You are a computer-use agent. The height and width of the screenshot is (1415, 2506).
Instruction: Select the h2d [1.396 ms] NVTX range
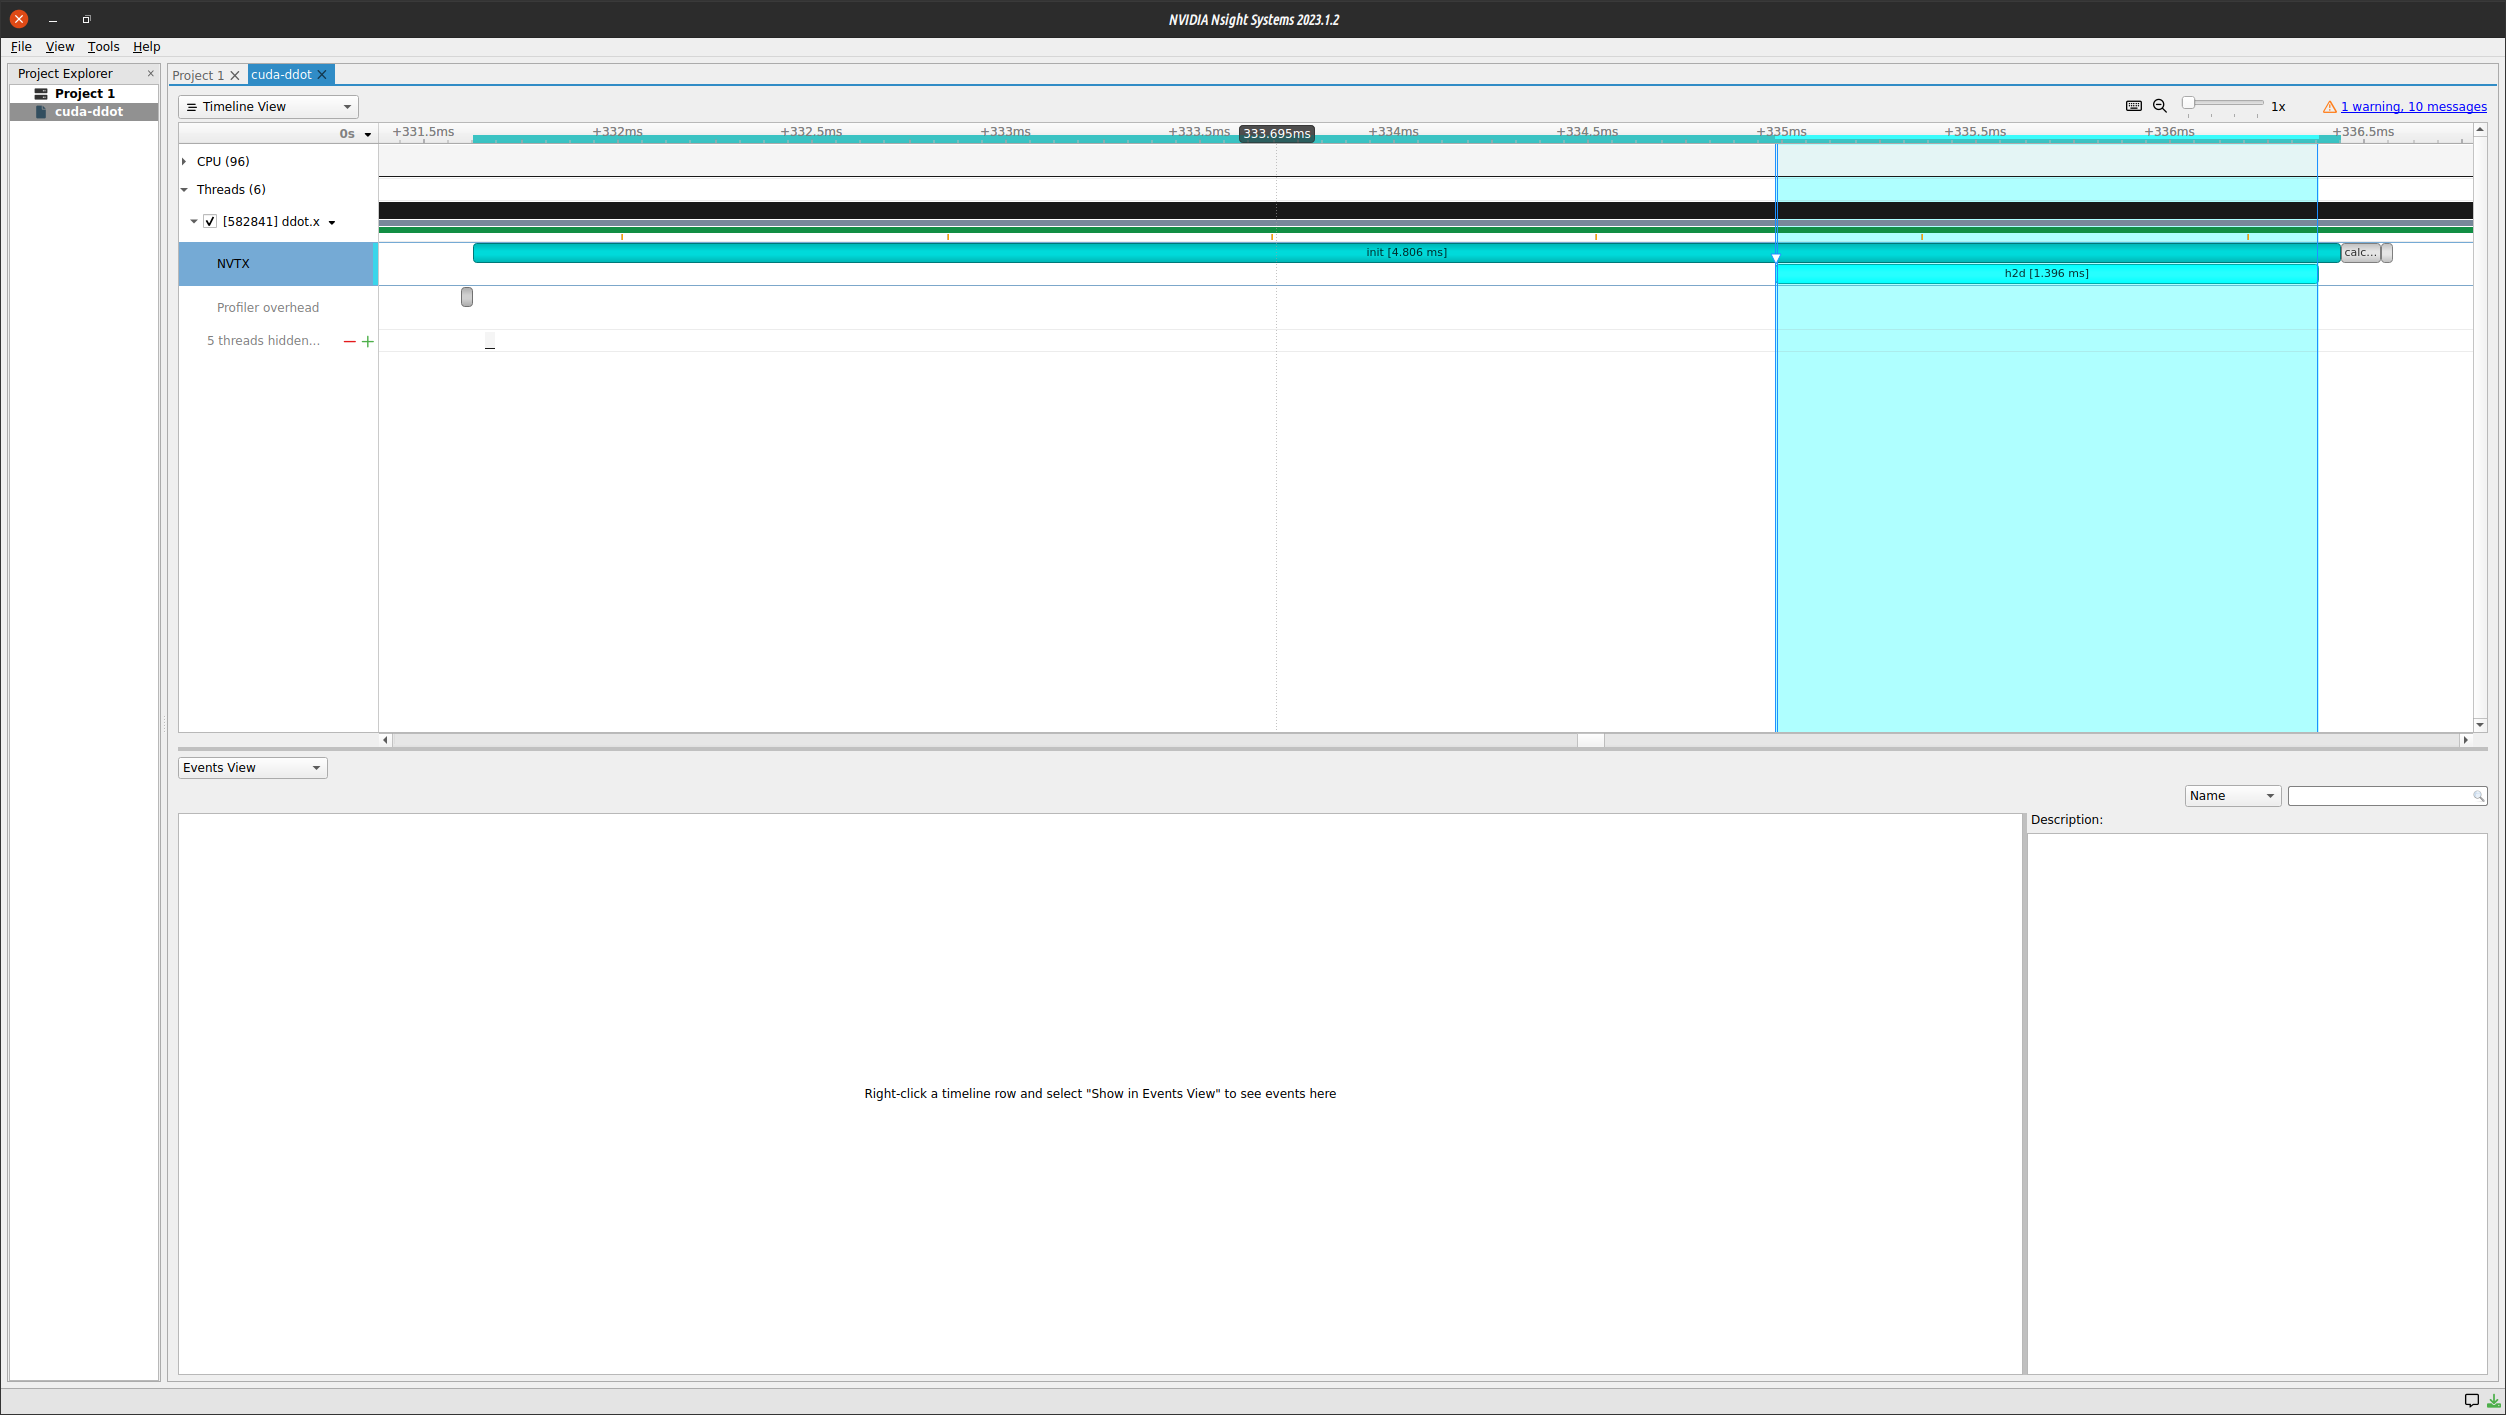point(2046,274)
